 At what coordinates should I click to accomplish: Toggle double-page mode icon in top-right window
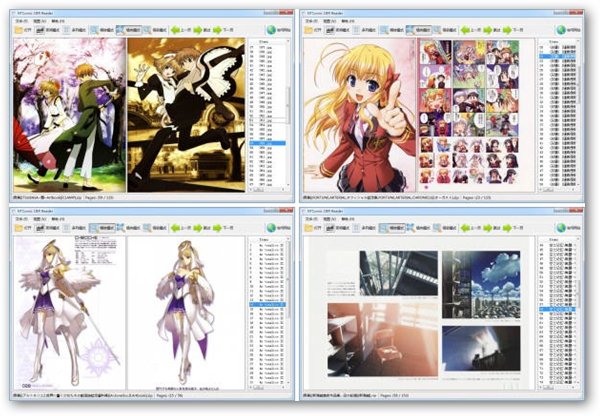pyautogui.click(x=331, y=30)
